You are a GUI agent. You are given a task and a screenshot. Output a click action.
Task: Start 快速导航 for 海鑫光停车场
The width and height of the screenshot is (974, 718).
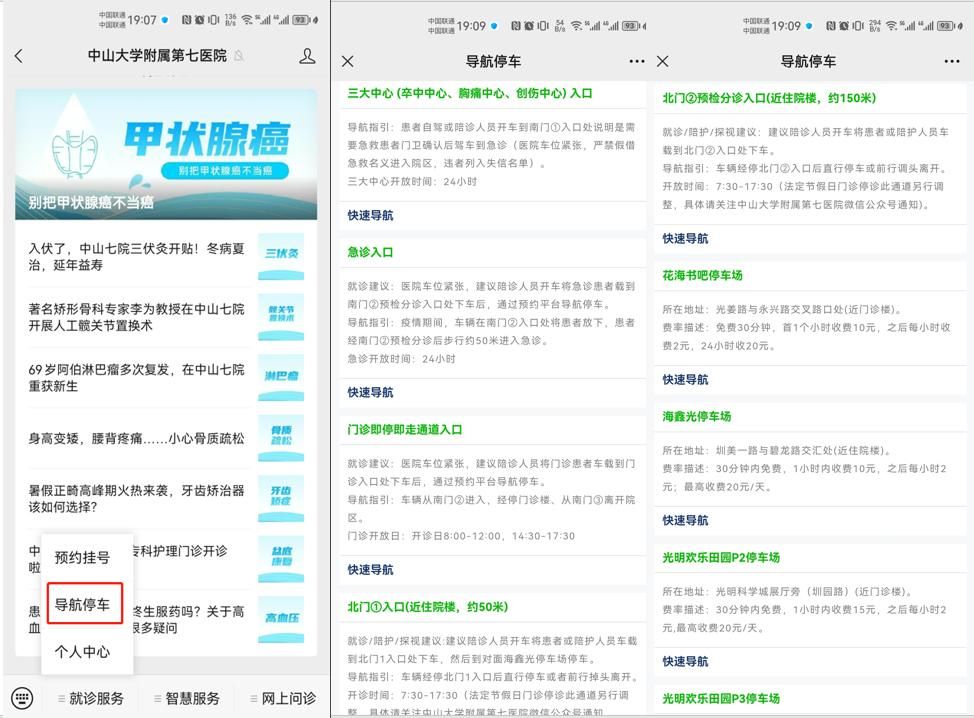coord(686,520)
